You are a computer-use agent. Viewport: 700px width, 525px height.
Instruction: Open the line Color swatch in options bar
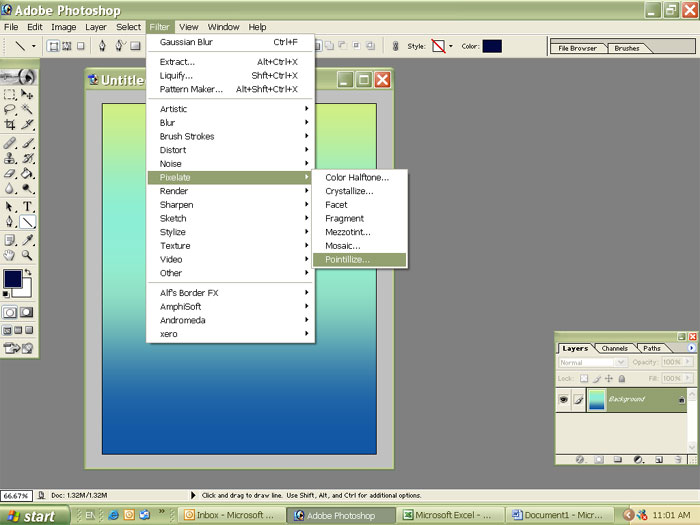pos(492,46)
